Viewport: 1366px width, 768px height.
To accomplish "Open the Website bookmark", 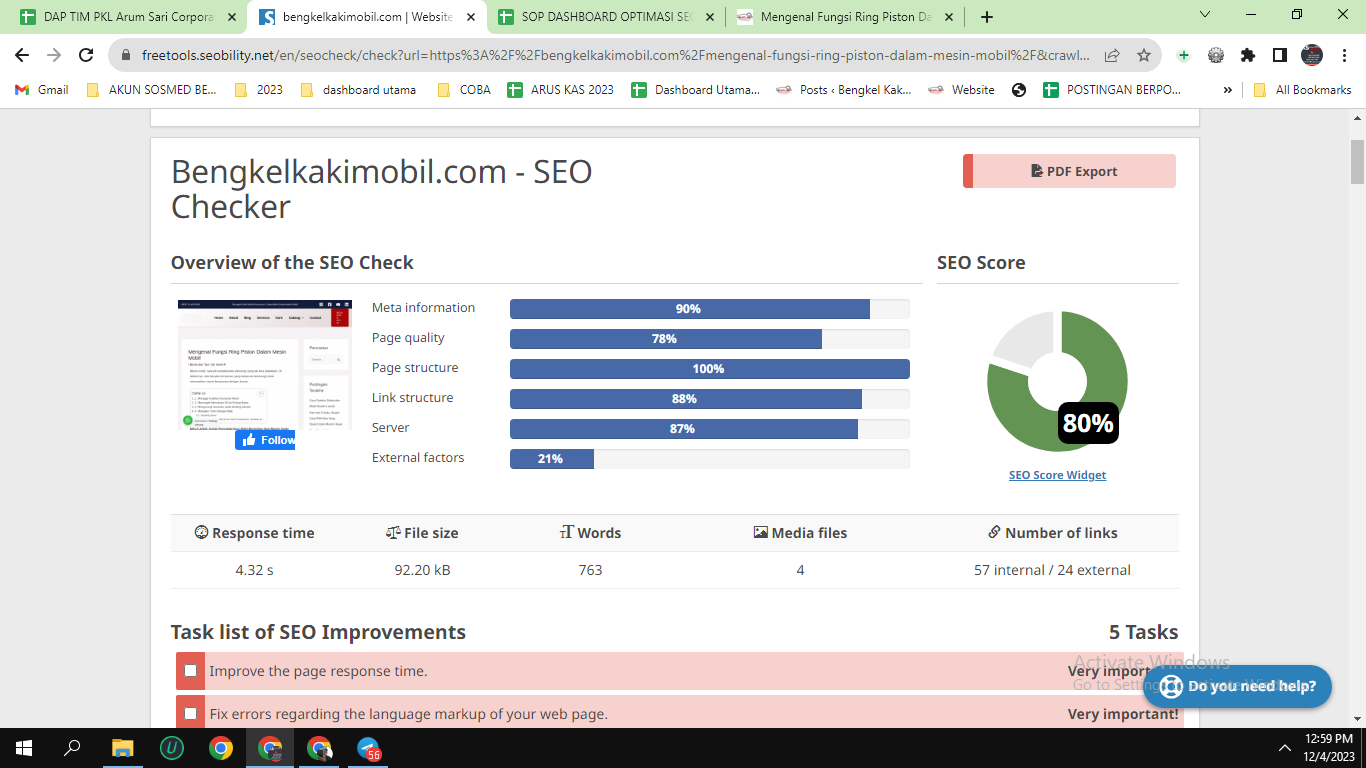I will [961, 90].
